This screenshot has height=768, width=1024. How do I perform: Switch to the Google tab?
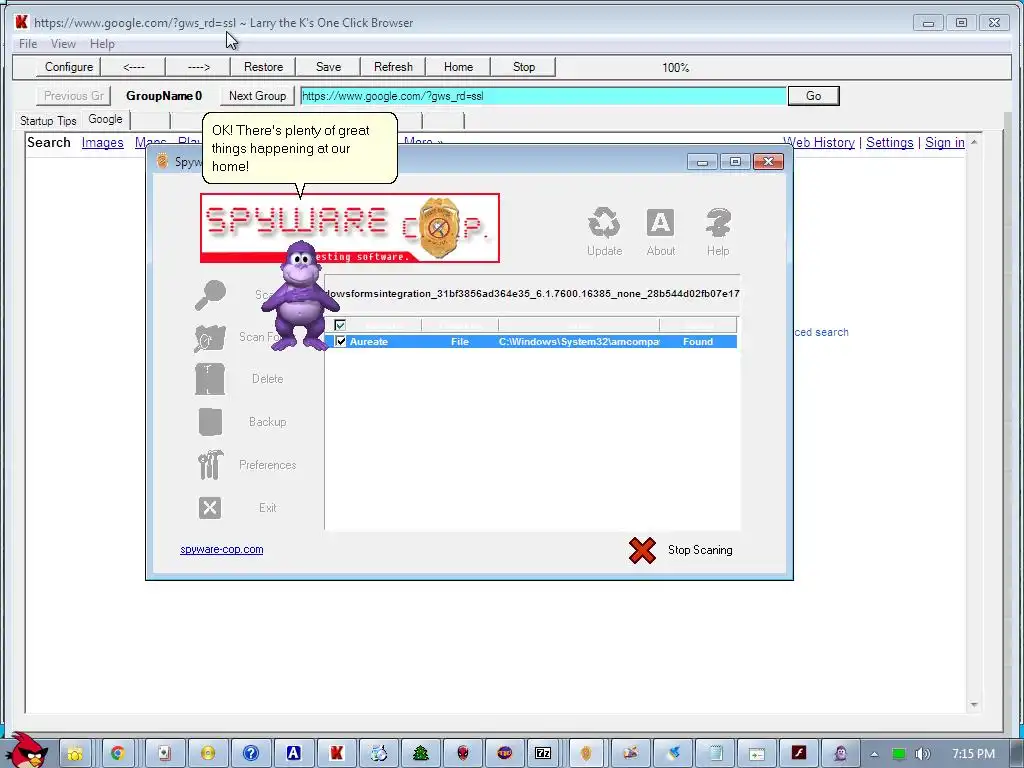coord(106,120)
